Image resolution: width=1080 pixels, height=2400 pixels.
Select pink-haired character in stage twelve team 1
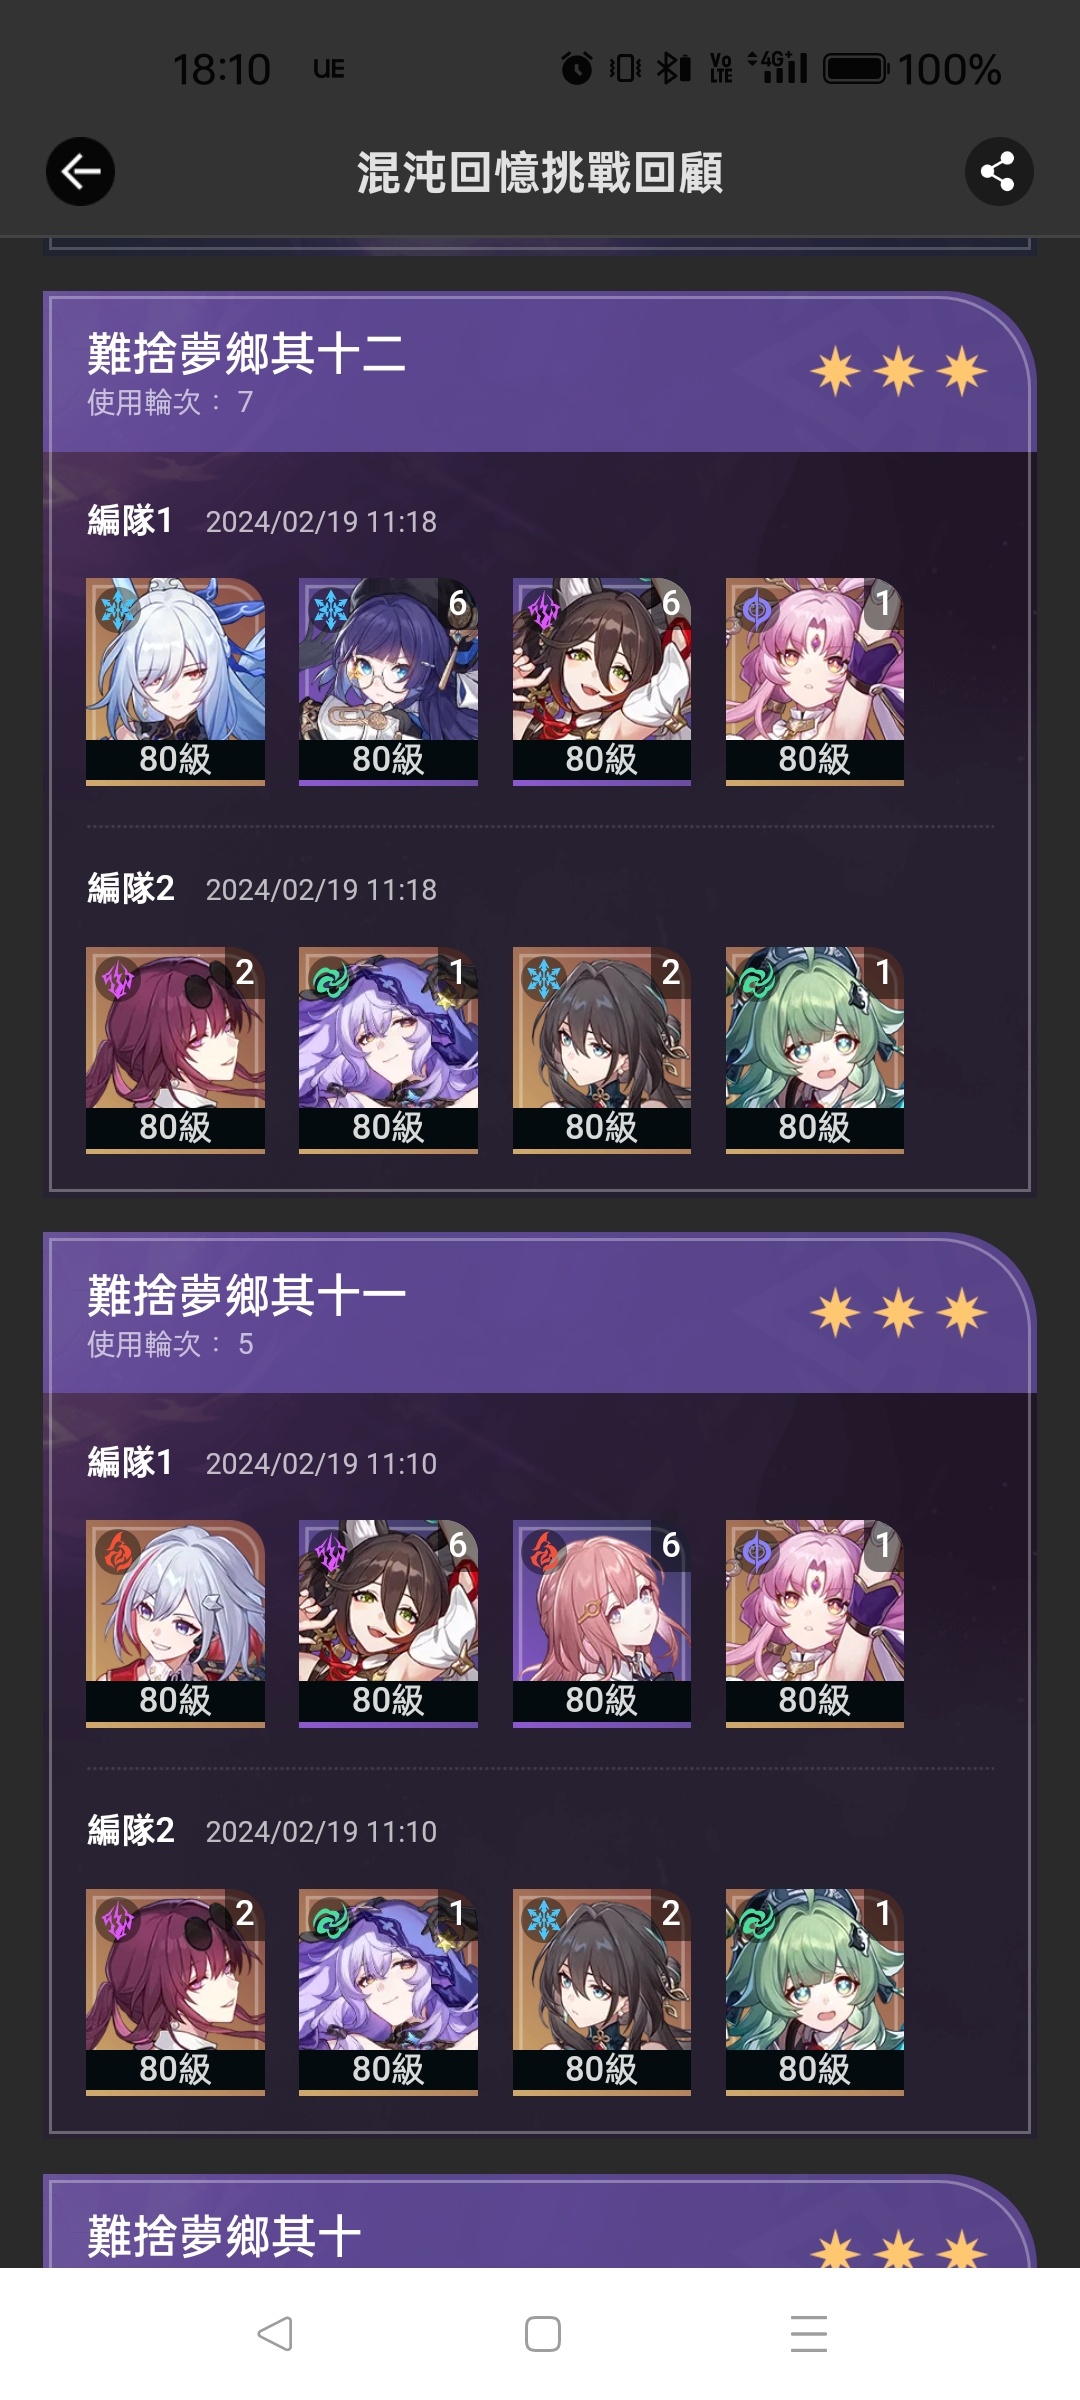[x=815, y=681]
